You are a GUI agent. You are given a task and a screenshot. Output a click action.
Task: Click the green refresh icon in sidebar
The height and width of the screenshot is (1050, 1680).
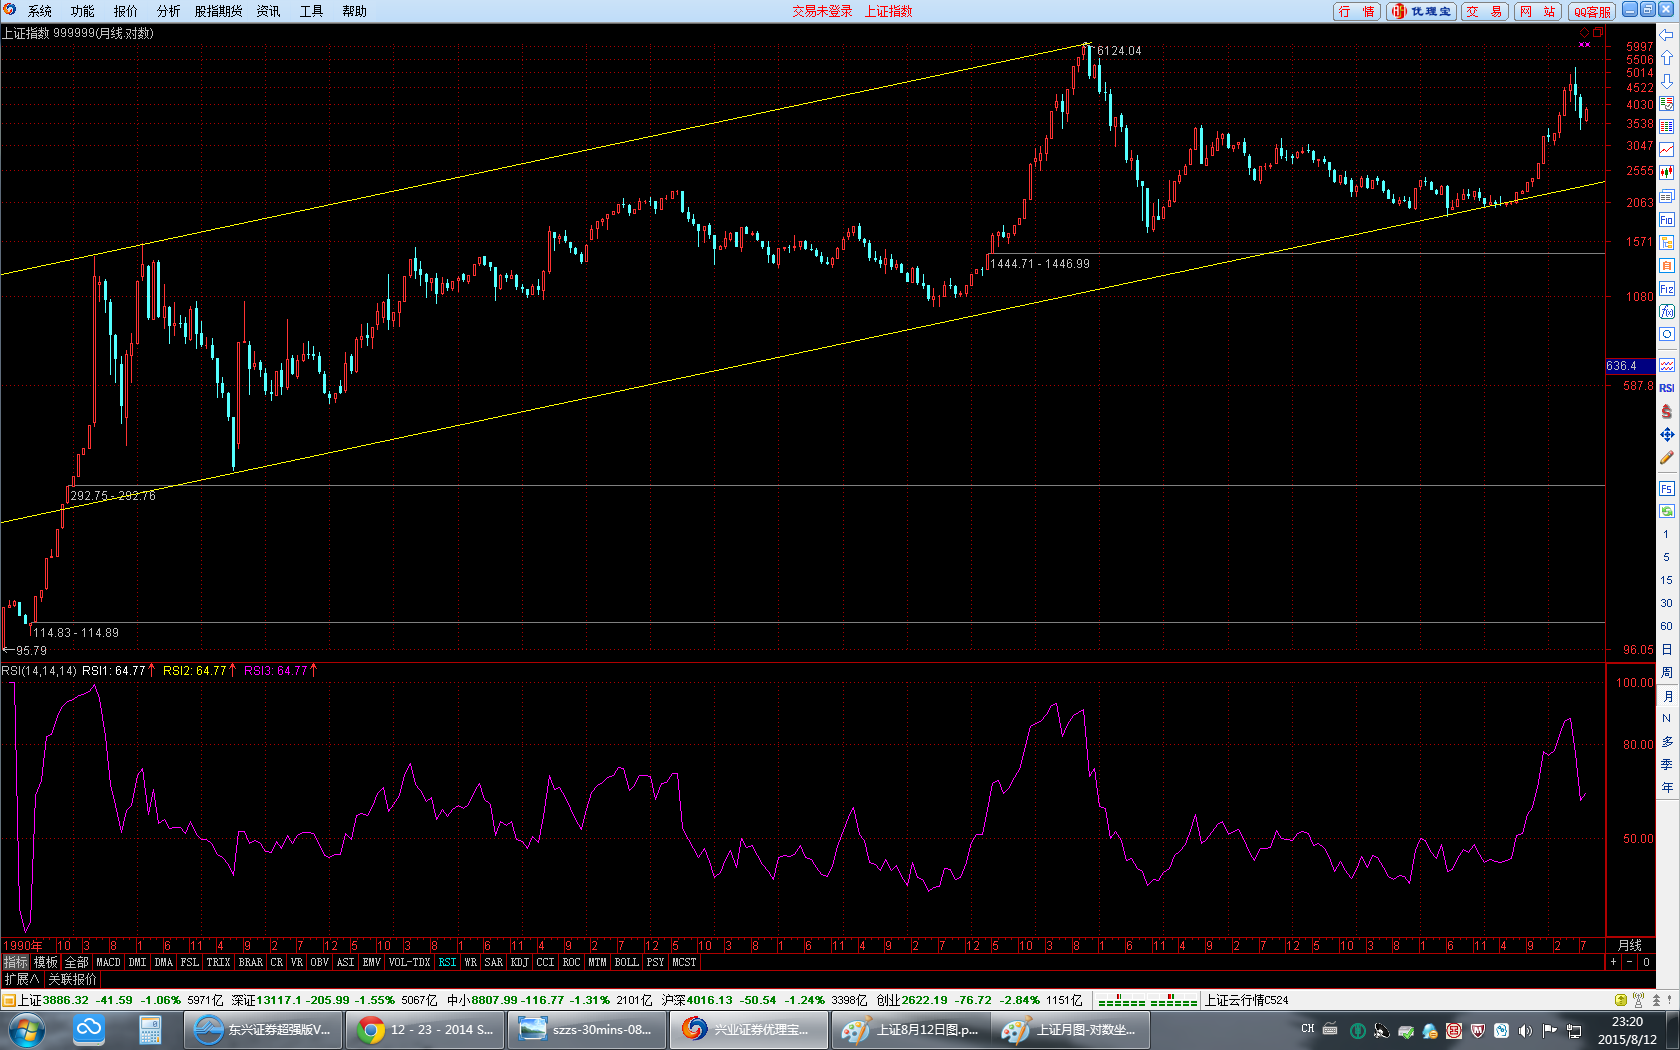(1666, 511)
